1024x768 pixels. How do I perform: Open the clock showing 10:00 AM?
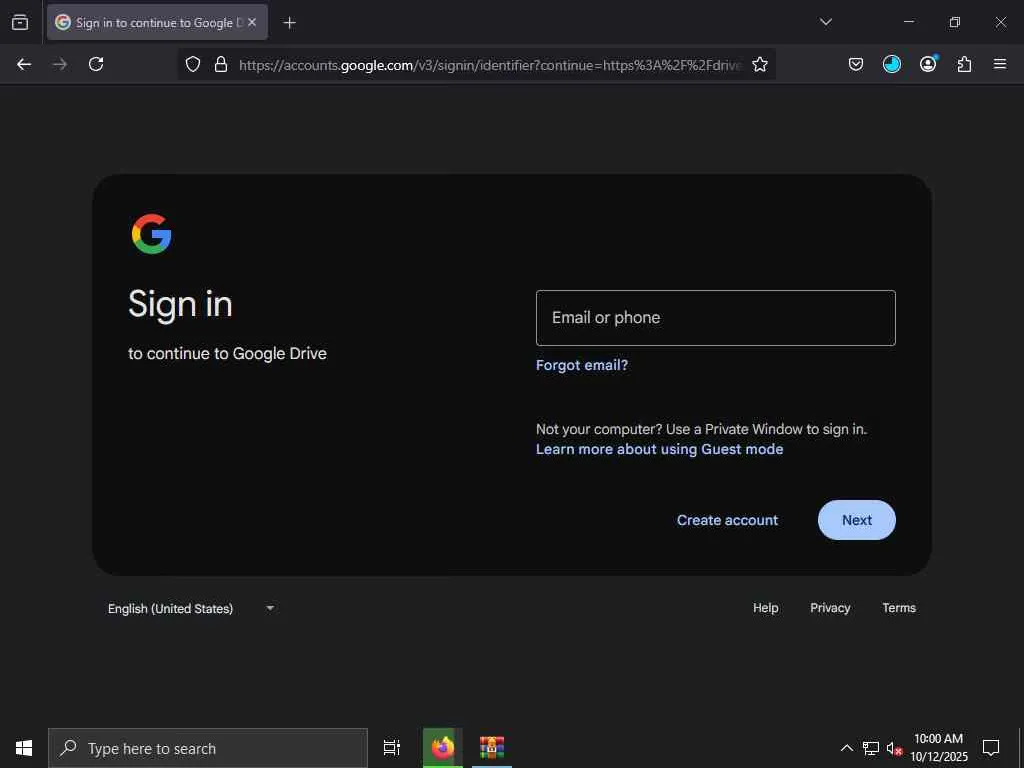point(938,748)
